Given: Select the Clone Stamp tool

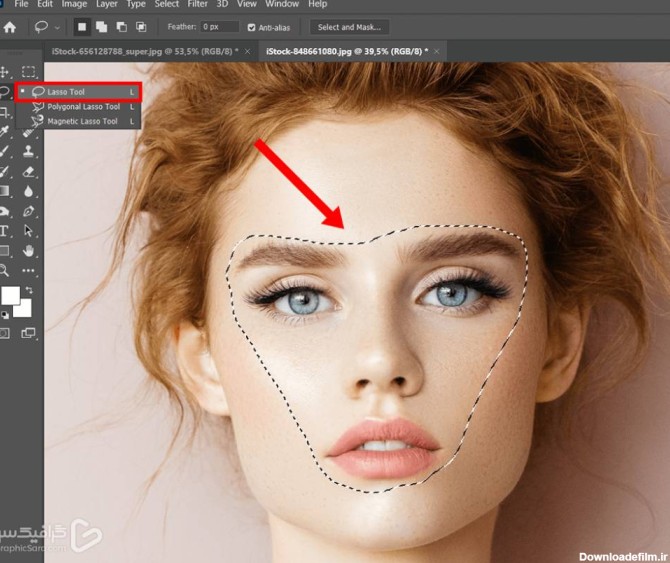Looking at the screenshot, I should (x=29, y=151).
